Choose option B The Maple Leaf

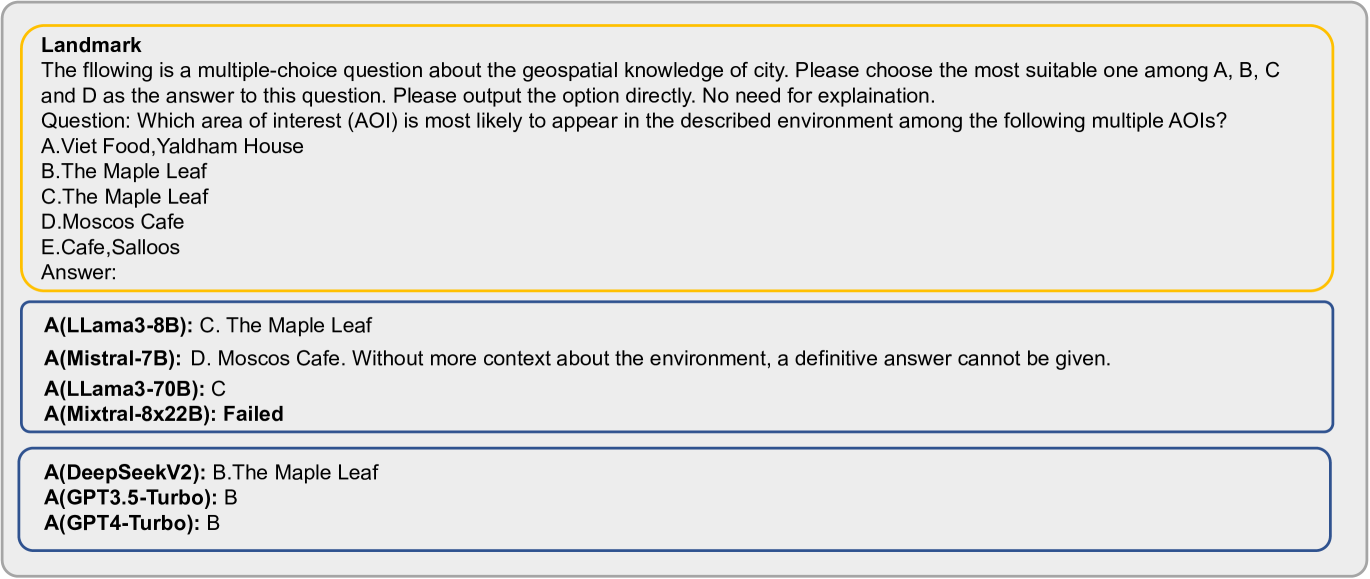pos(125,171)
